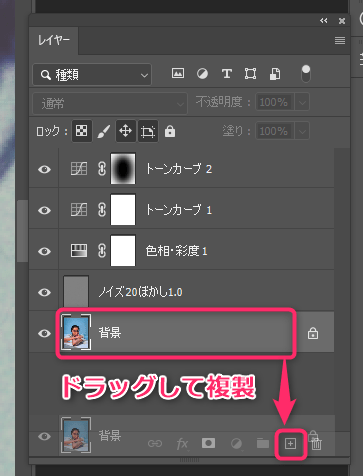Toggle mask link on トーンカーブ 2
The image size is (363, 476).
click(102, 169)
